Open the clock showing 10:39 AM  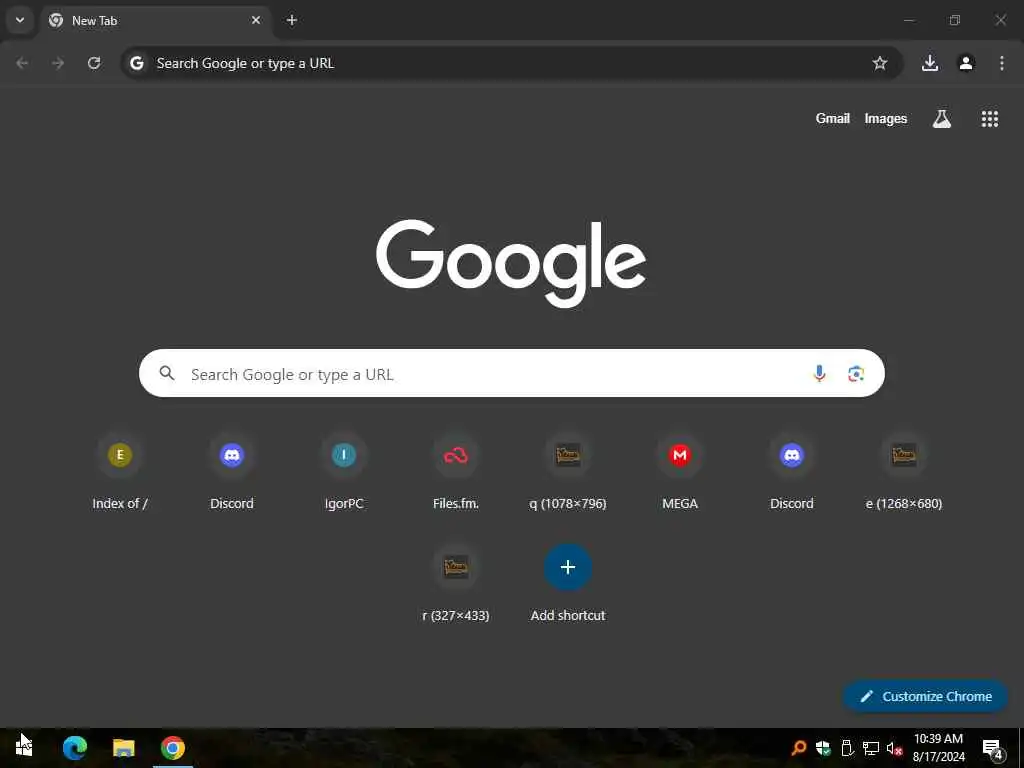coord(938,748)
